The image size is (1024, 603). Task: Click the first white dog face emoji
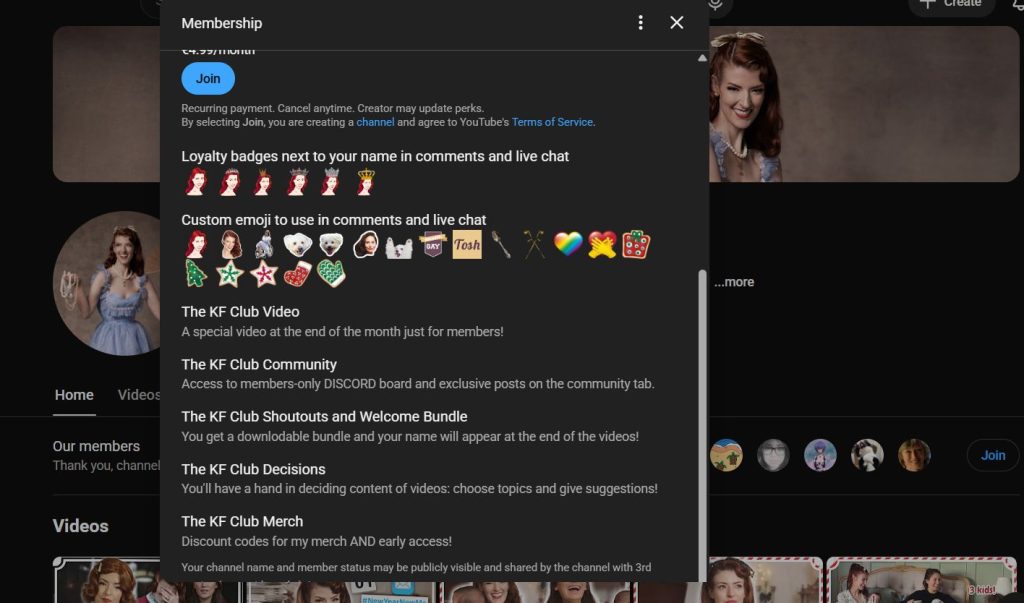pyautogui.click(x=297, y=244)
